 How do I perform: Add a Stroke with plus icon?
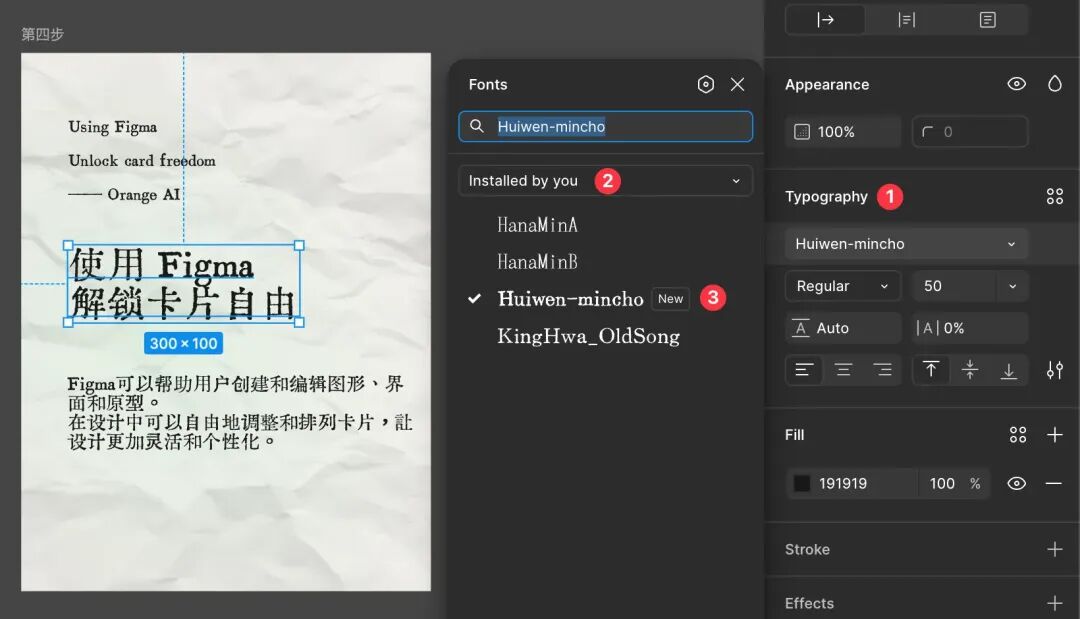pos(1055,549)
